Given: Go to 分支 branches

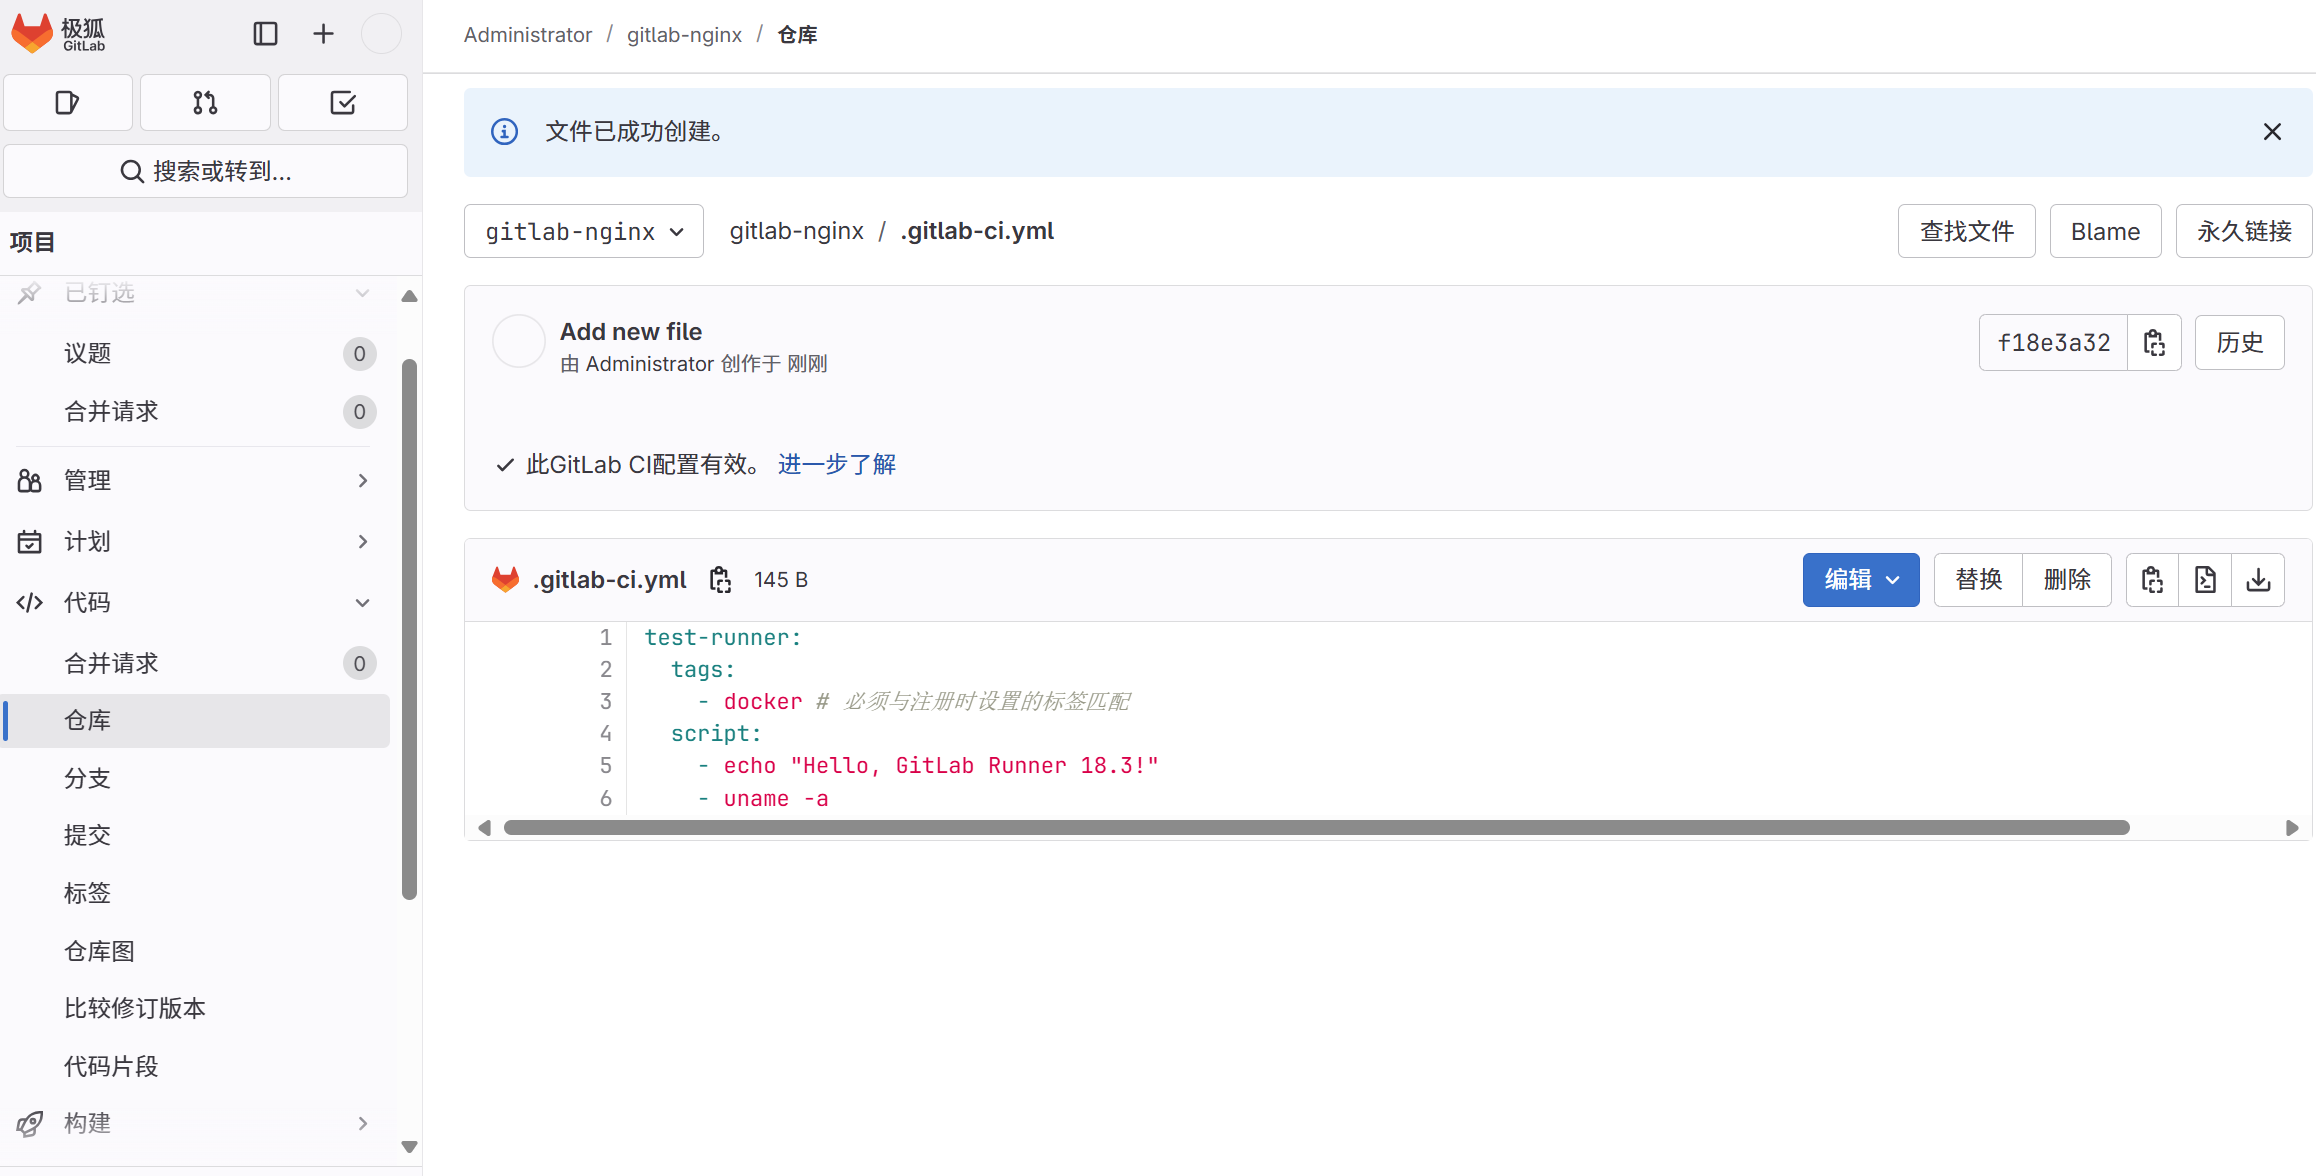Looking at the screenshot, I should [196, 779].
